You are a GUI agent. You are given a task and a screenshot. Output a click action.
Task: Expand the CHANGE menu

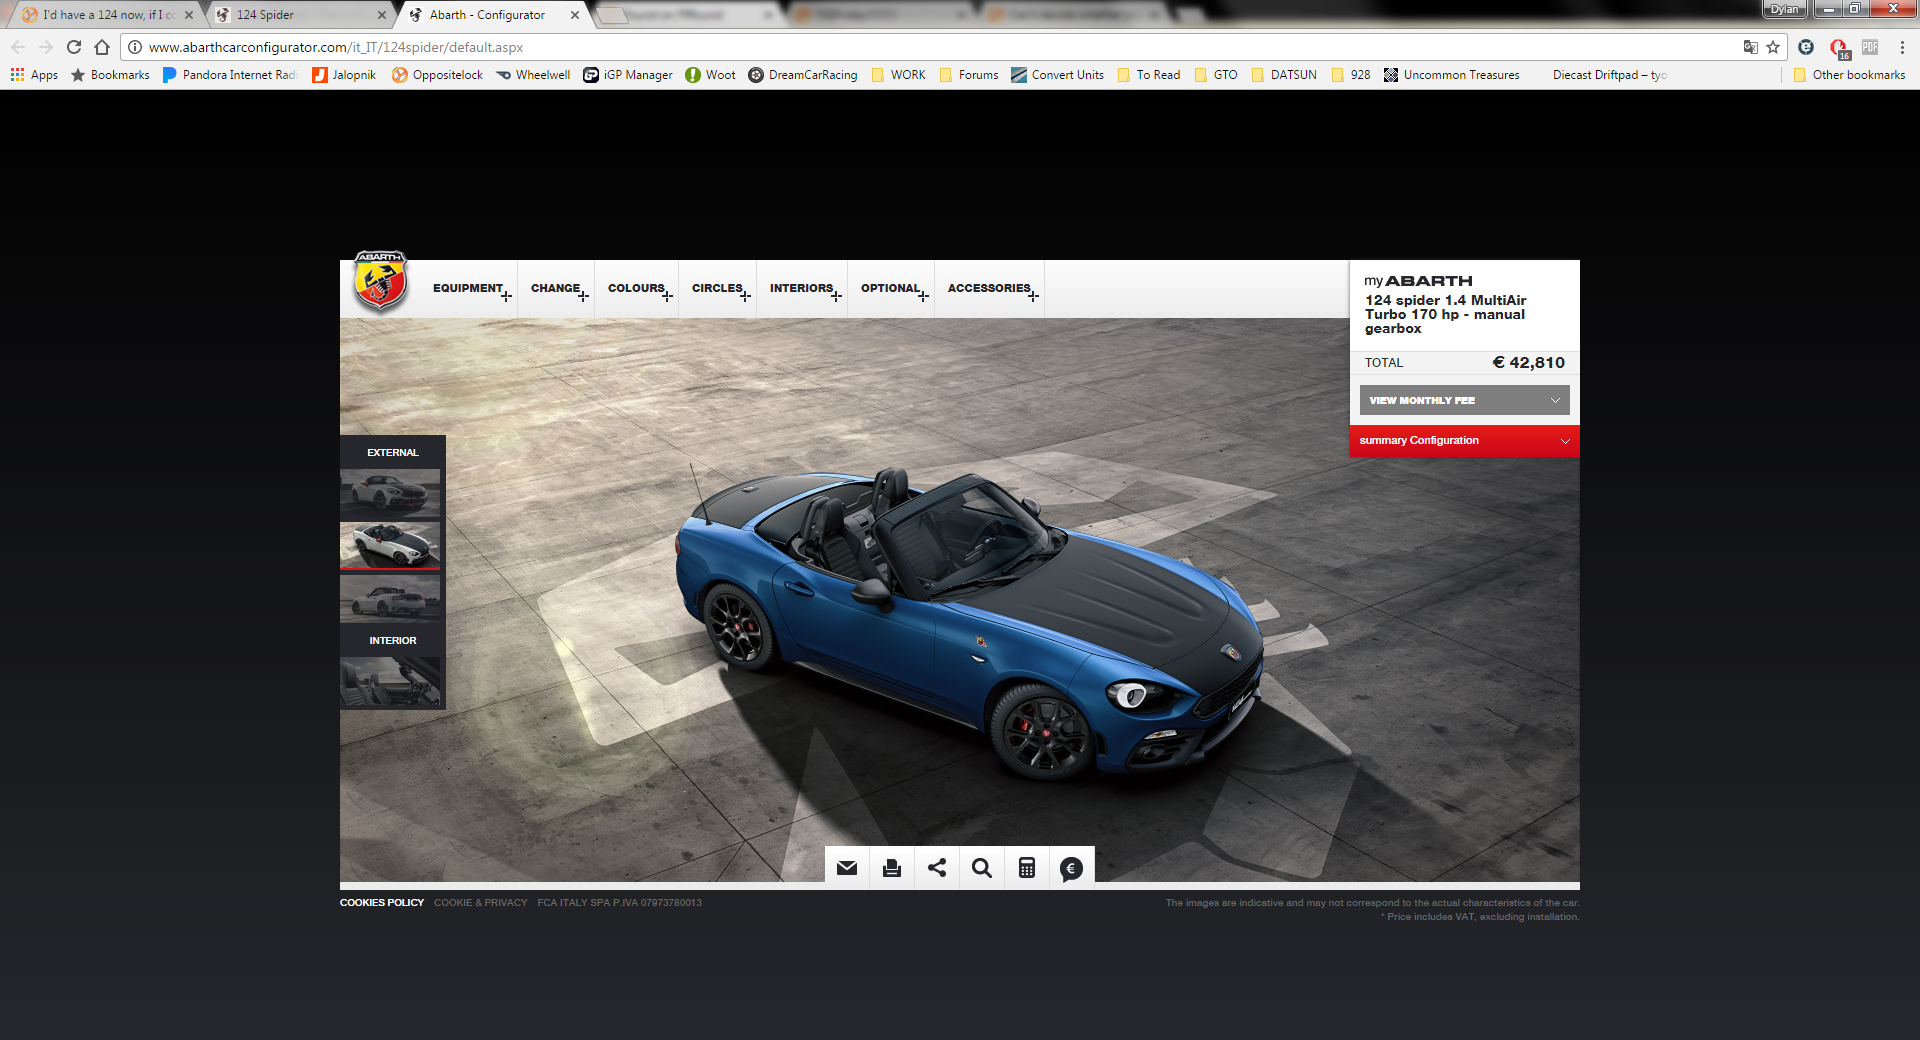point(558,289)
